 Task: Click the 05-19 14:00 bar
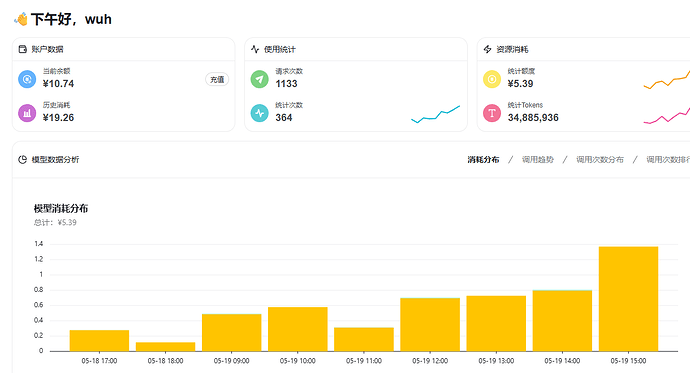pyautogui.click(x=562, y=320)
